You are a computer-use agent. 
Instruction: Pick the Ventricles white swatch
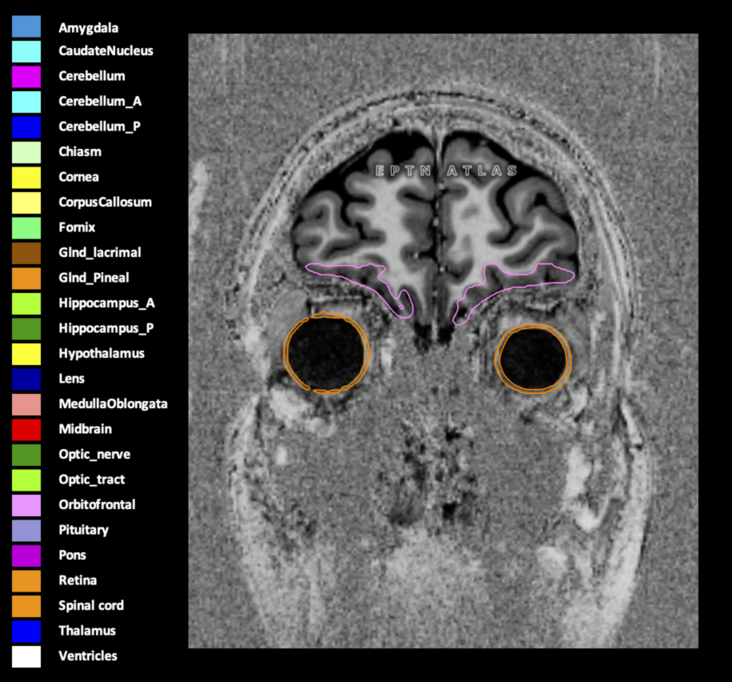pyautogui.click(x=26, y=656)
